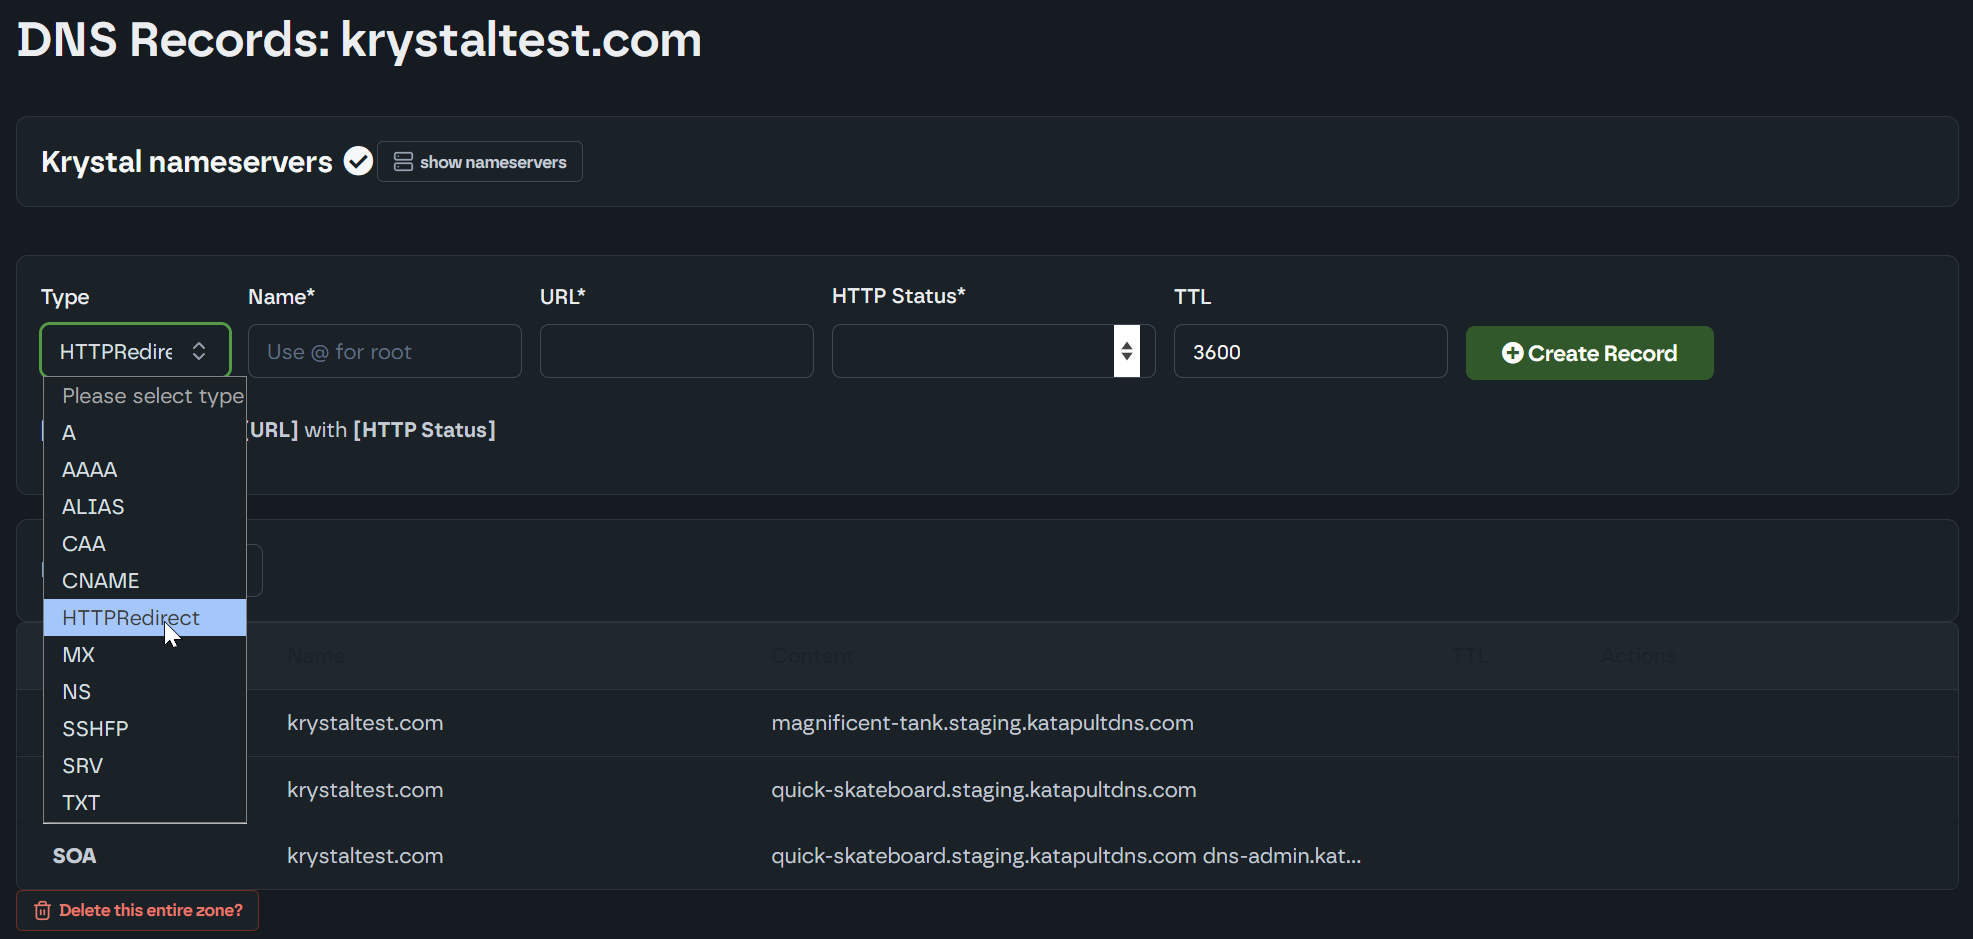This screenshot has width=1973, height=939.
Task: Click the server icon in show nameservers
Action: tap(403, 162)
